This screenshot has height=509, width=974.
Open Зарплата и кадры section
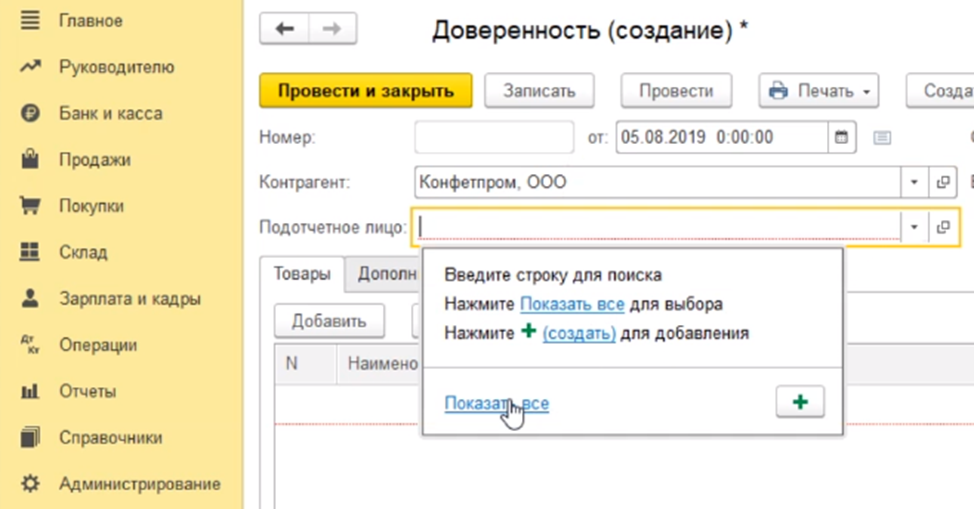(129, 298)
